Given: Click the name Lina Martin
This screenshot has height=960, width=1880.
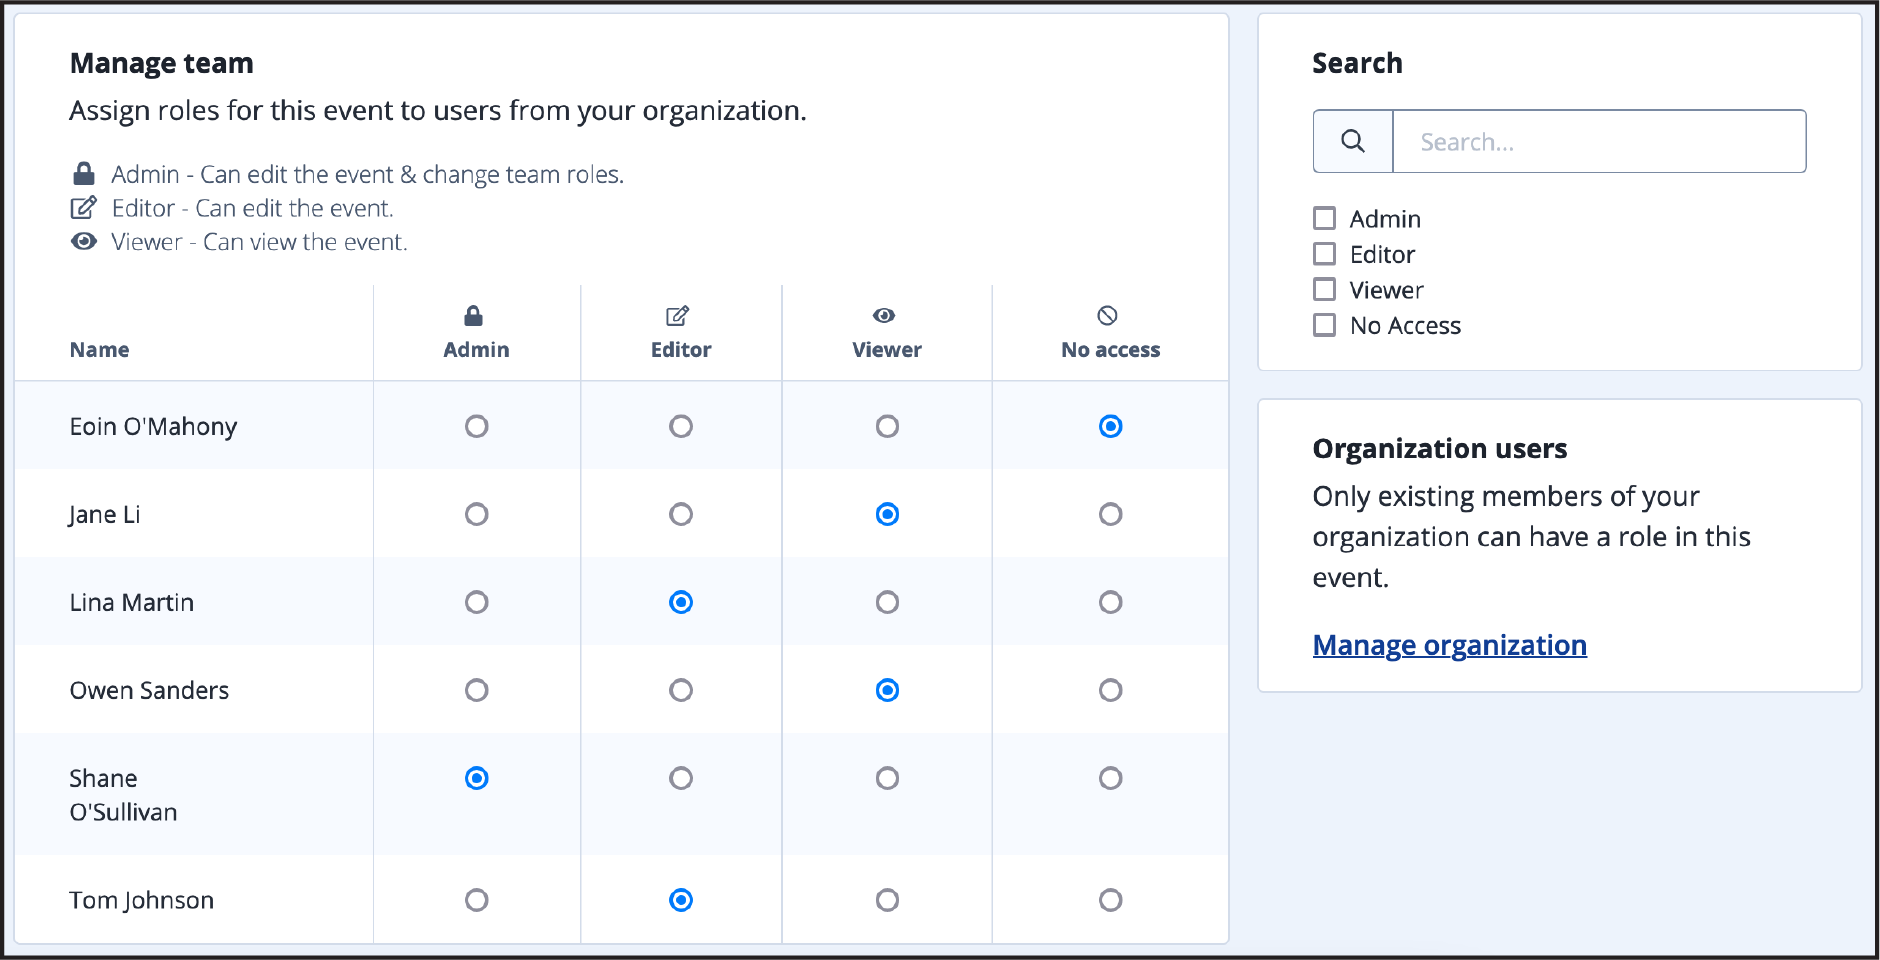Looking at the screenshot, I should point(132,603).
